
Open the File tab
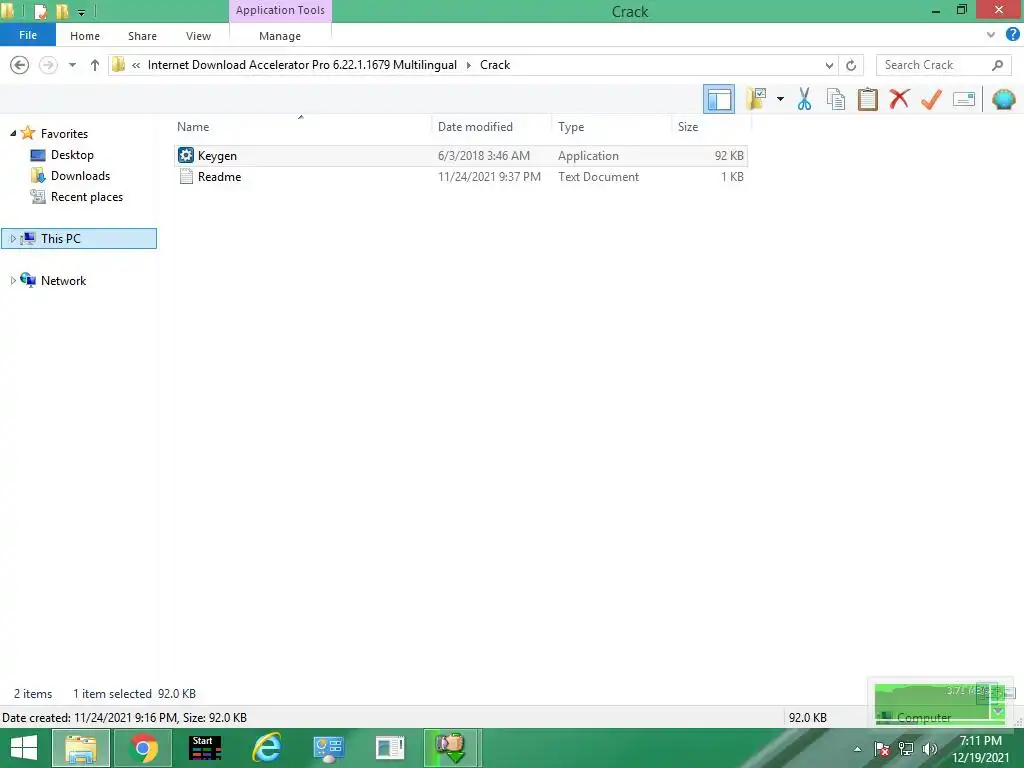[x=28, y=35]
